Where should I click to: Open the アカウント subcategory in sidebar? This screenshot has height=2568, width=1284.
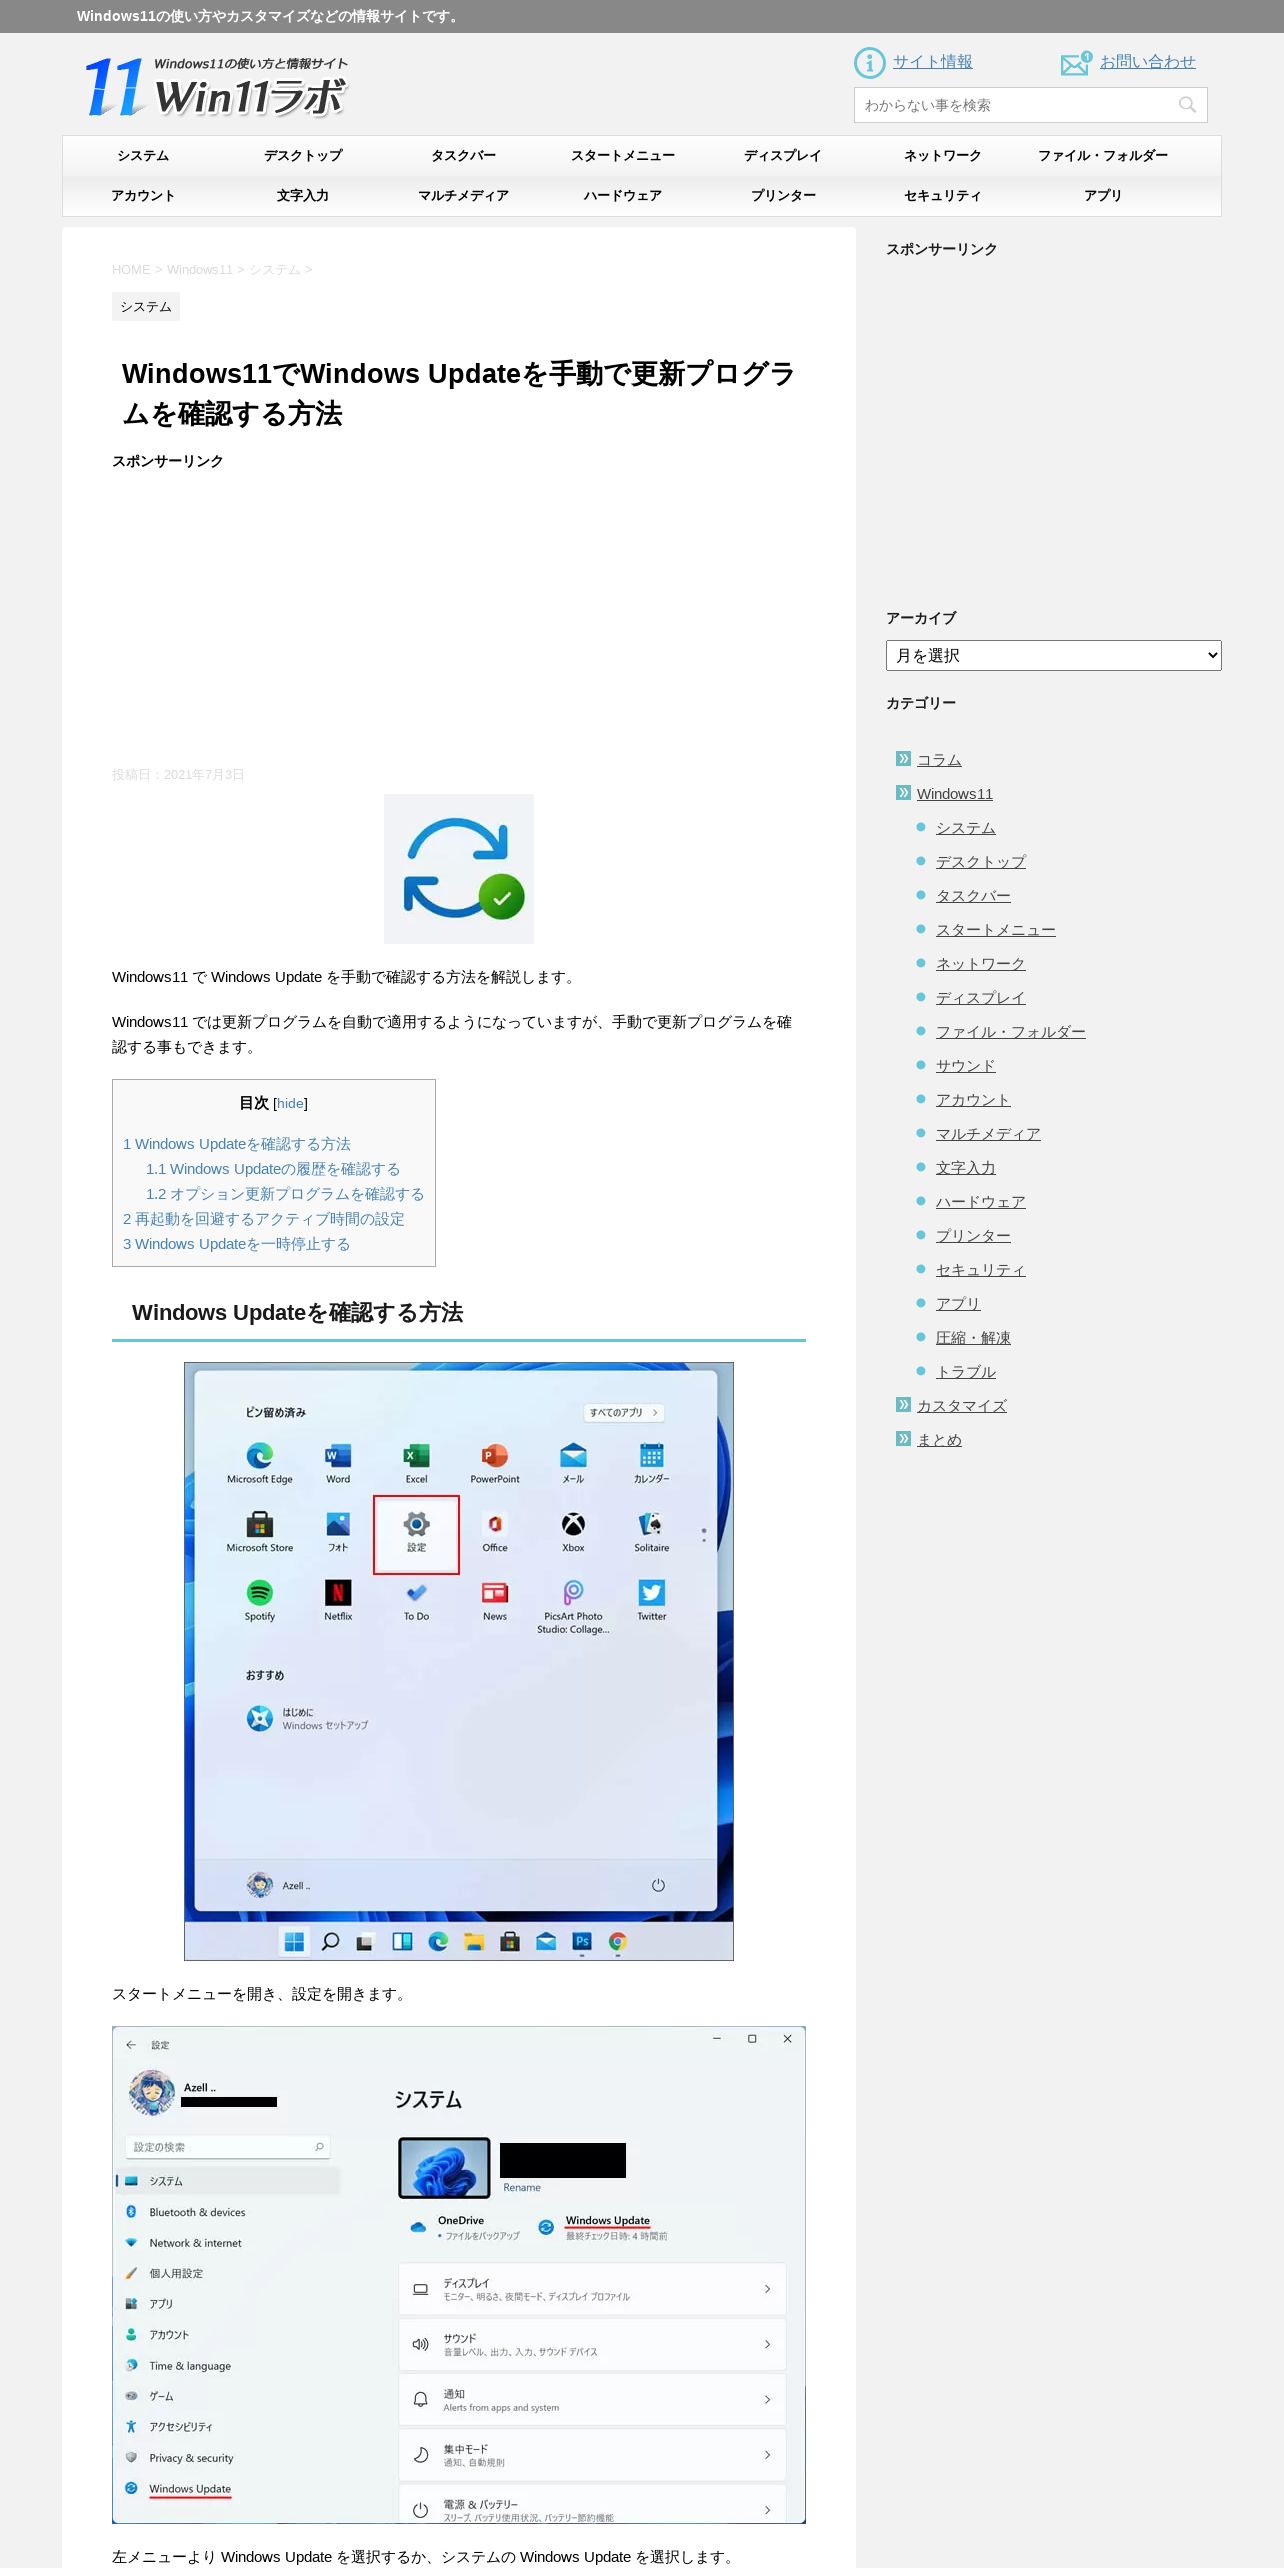click(973, 1100)
